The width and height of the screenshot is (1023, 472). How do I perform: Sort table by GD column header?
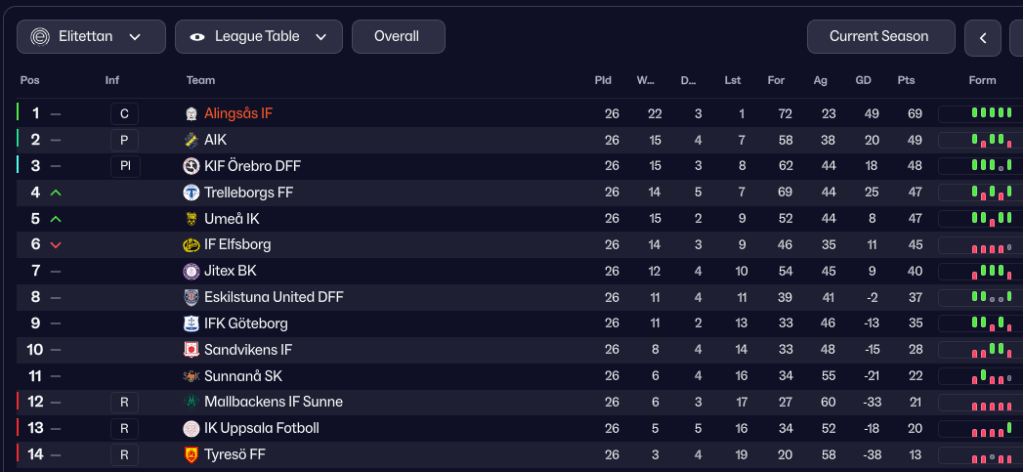(x=864, y=80)
